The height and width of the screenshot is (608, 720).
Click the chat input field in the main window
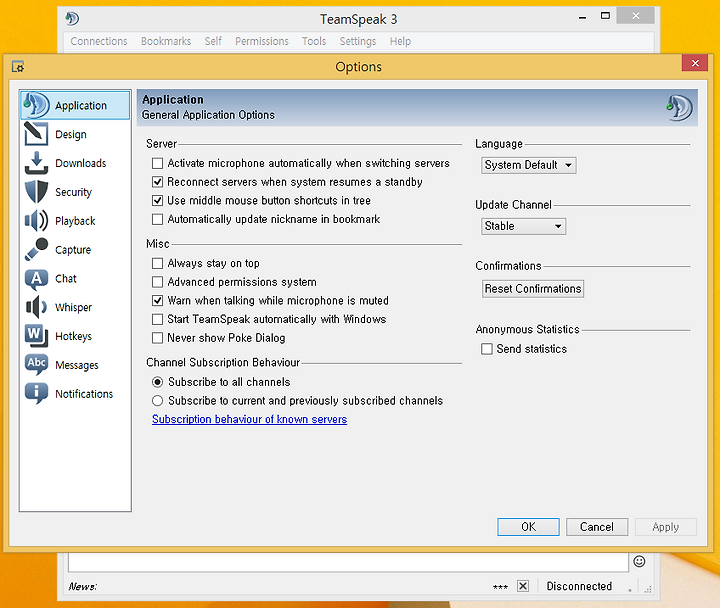click(x=348, y=562)
